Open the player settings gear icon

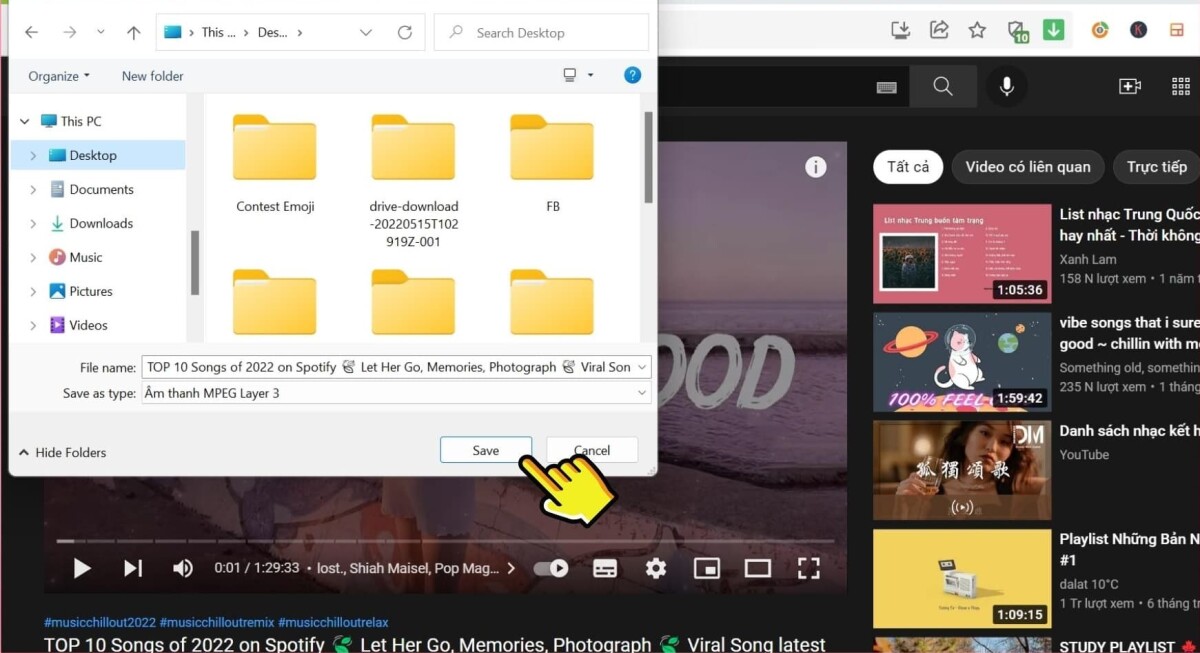(x=656, y=568)
